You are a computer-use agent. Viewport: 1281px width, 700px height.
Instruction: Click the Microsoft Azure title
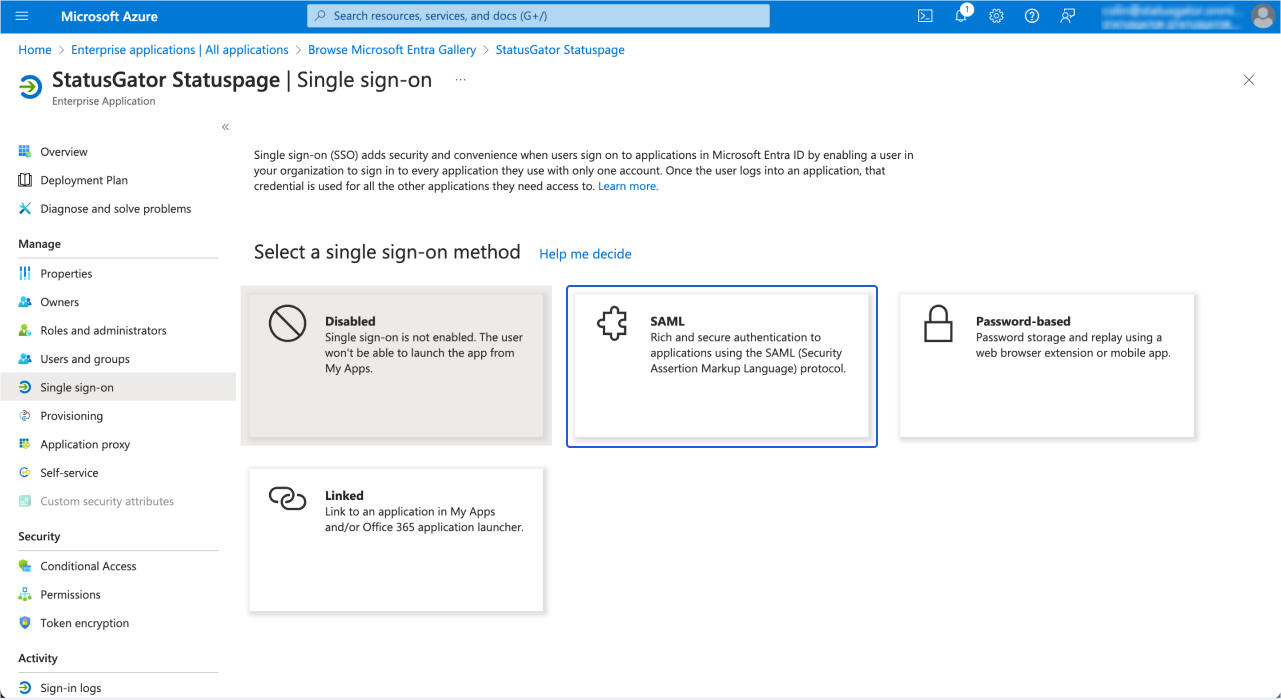pos(109,16)
